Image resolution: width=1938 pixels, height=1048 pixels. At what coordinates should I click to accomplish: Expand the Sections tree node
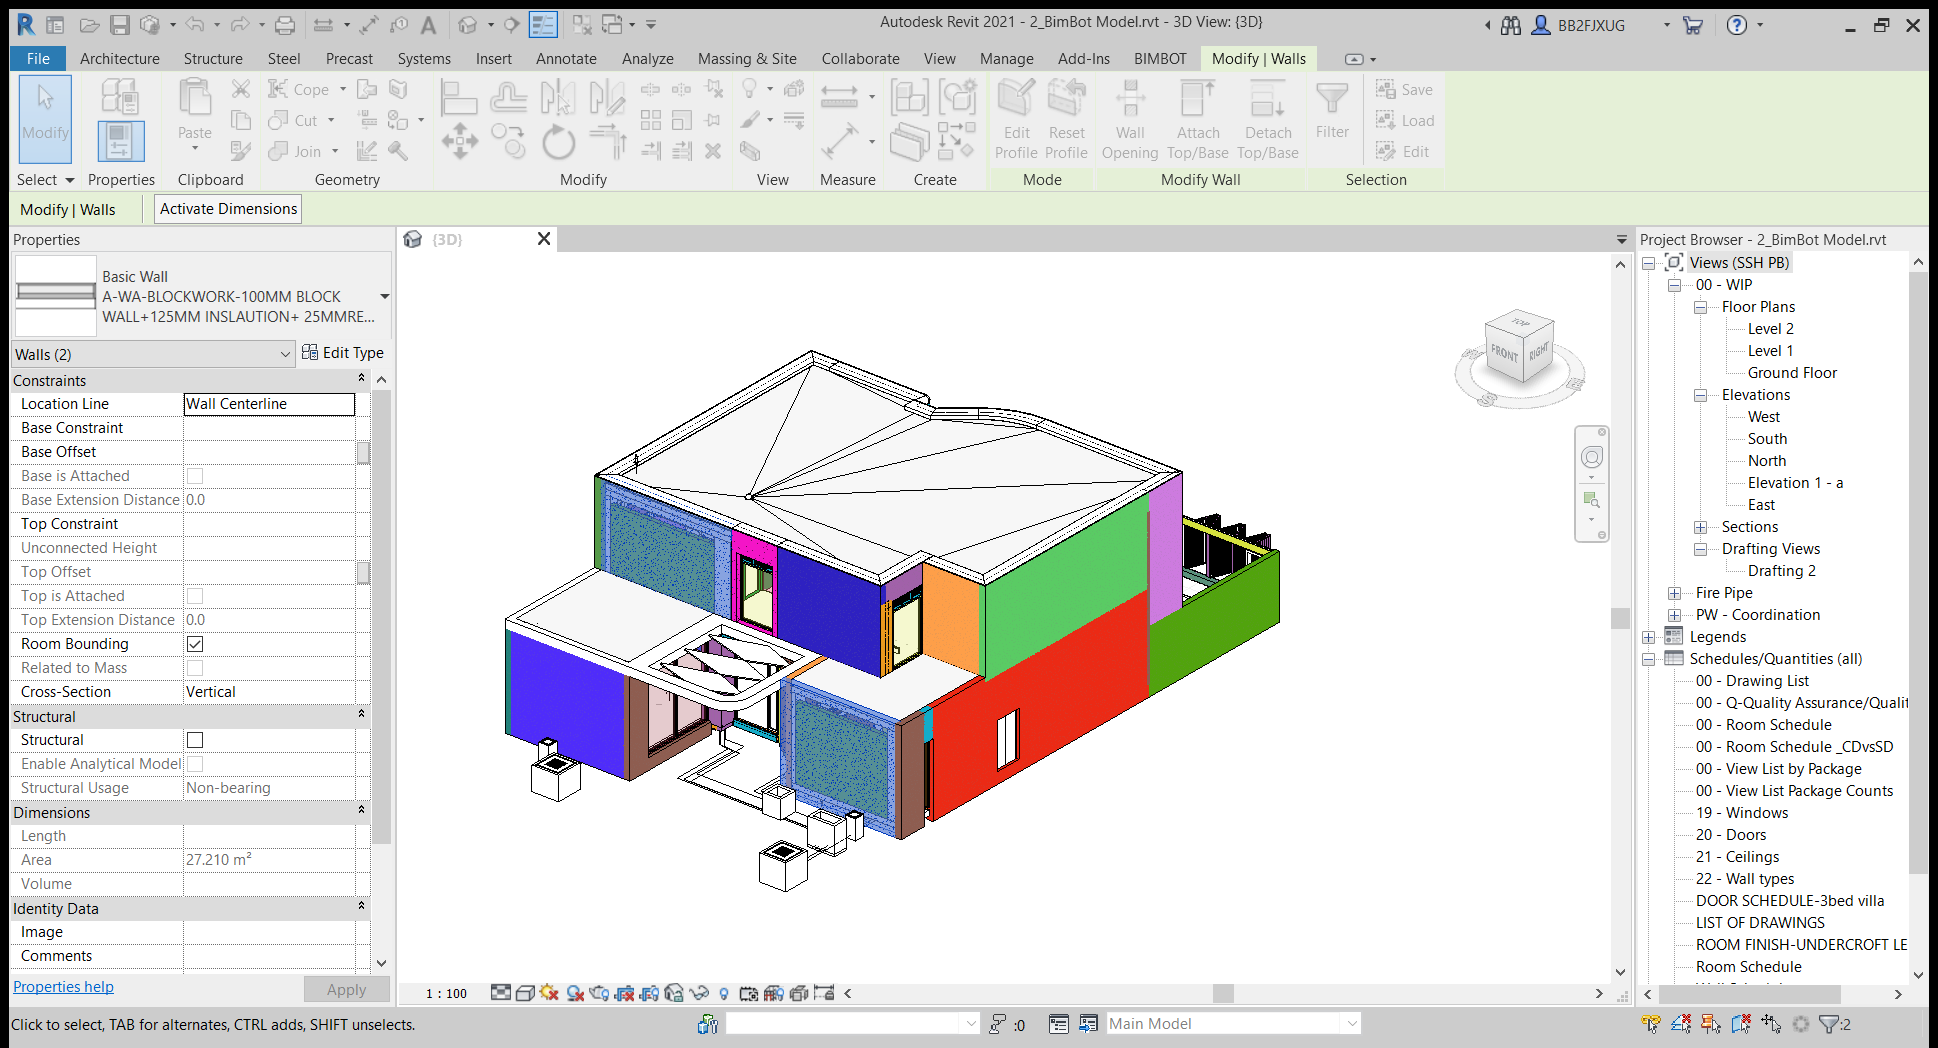click(x=1700, y=527)
